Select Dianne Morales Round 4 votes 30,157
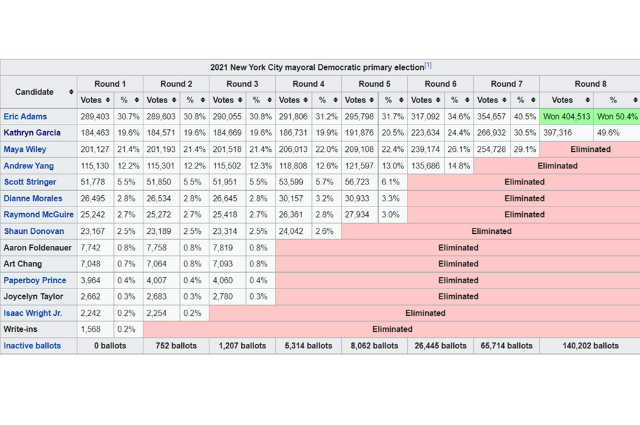The width and height of the screenshot is (640, 425). (x=294, y=198)
